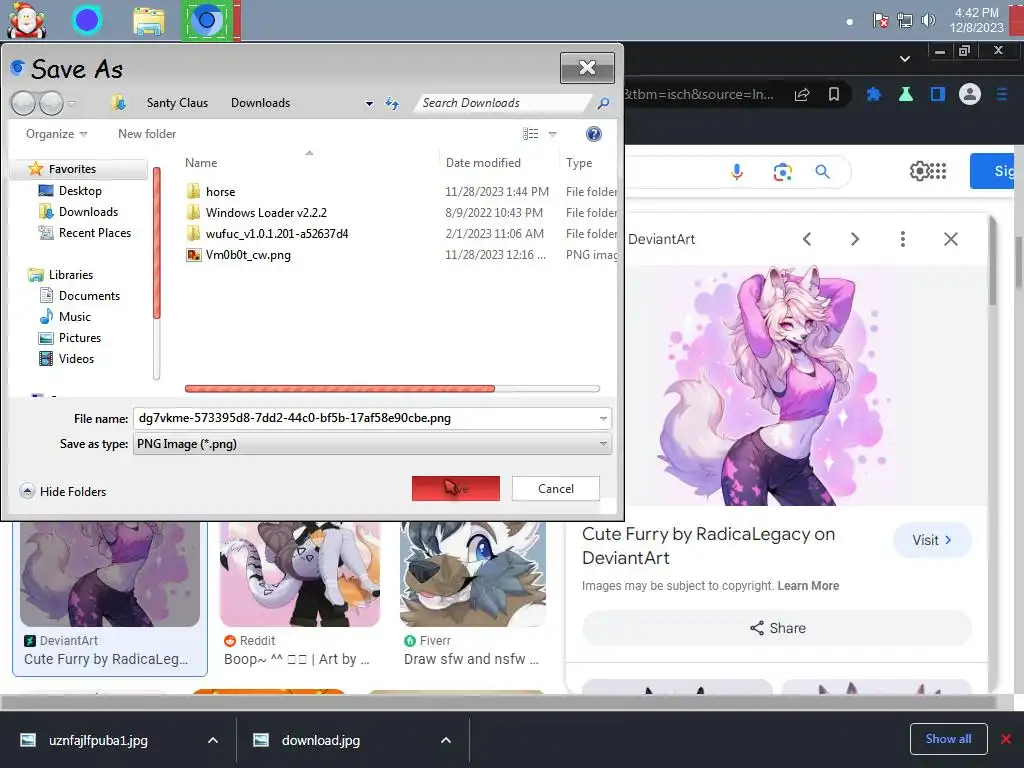Show all downloads in the bar
Screen dimensions: 1024x768
(x=948, y=739)
